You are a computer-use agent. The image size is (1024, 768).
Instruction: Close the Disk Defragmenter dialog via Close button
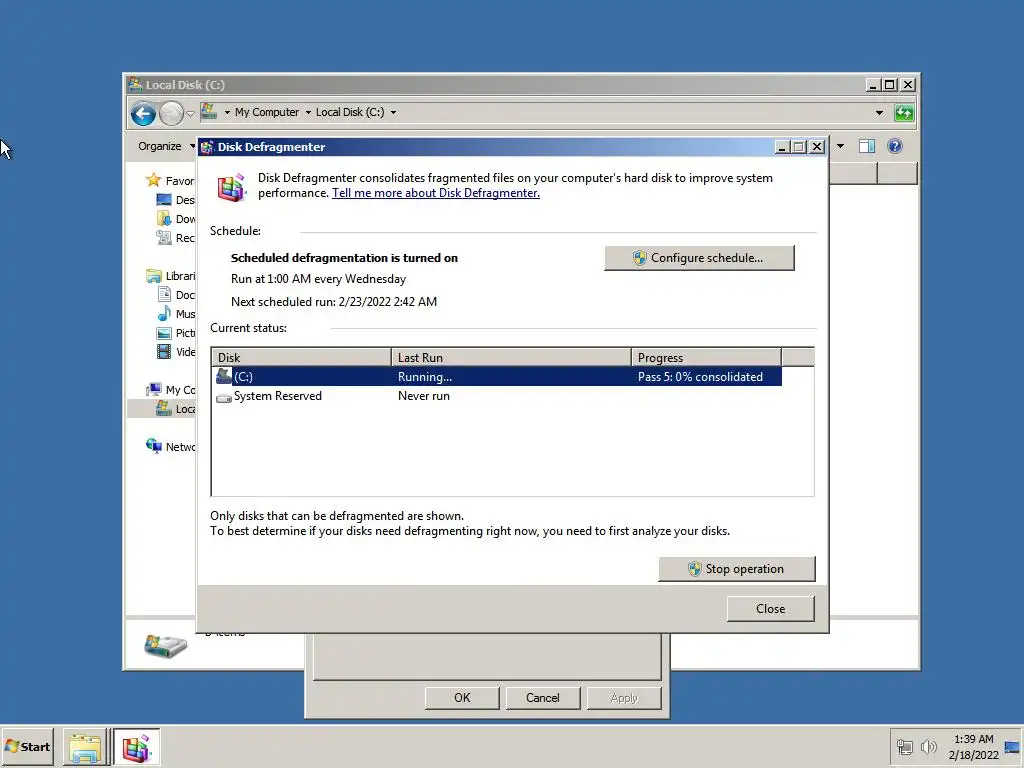771,609
